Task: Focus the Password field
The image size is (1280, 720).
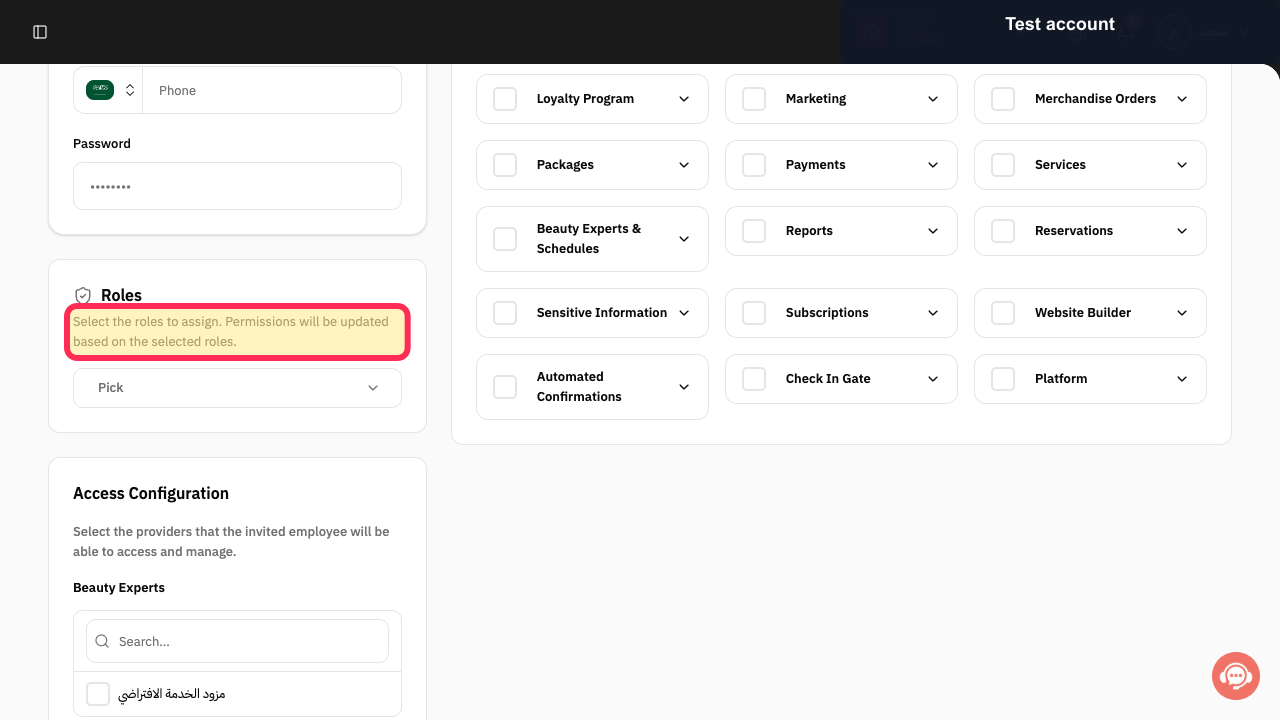Action: pos(237,186)
